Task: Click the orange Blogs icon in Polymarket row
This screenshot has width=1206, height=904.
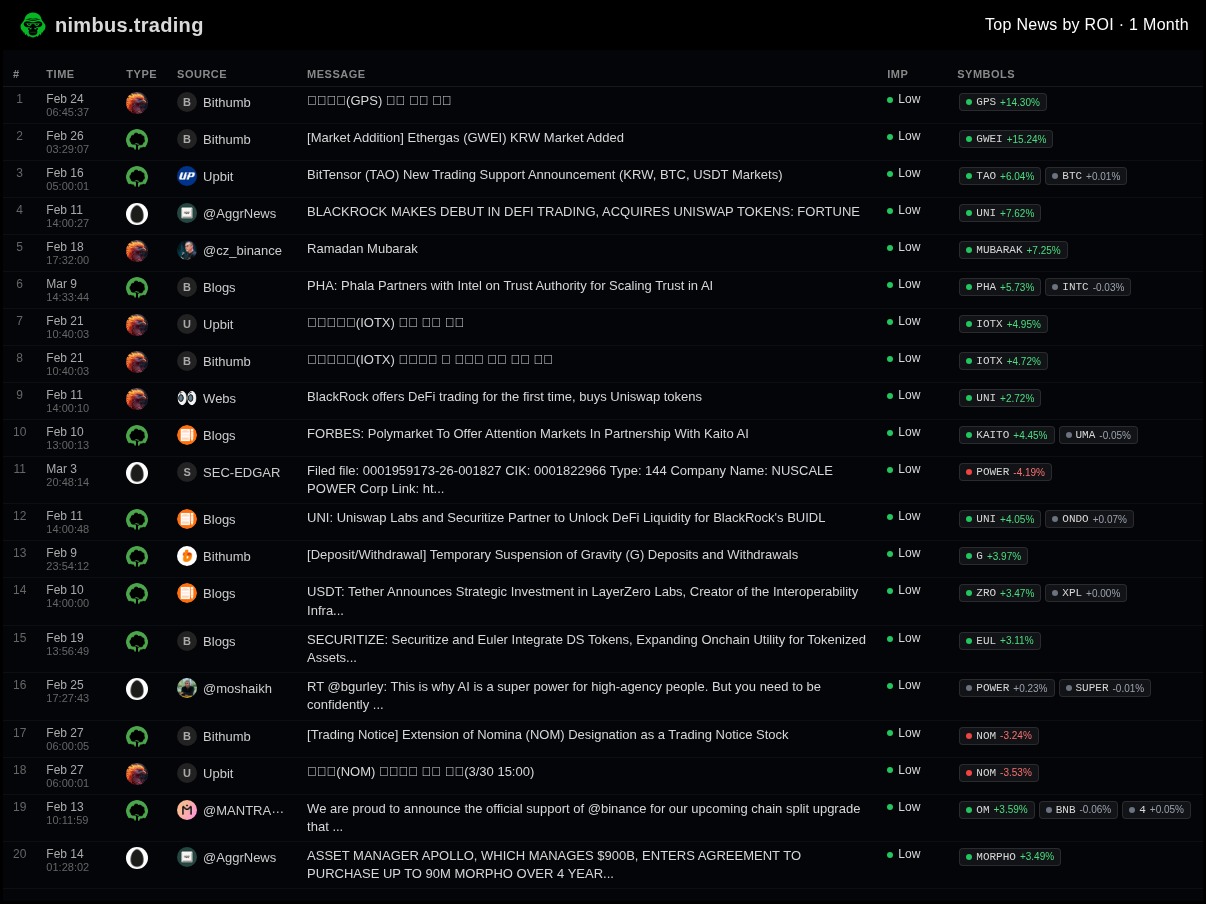Action: 187,435
